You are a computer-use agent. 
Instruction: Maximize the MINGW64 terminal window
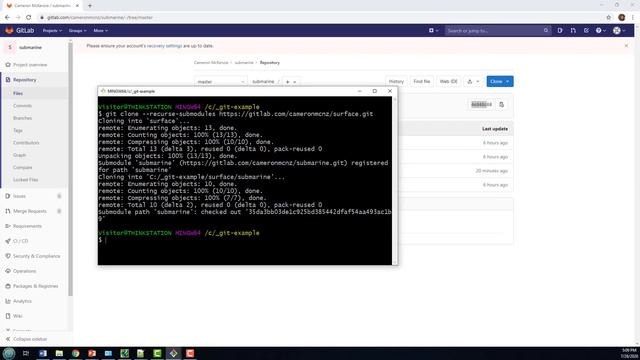click(x=374, y=91)
